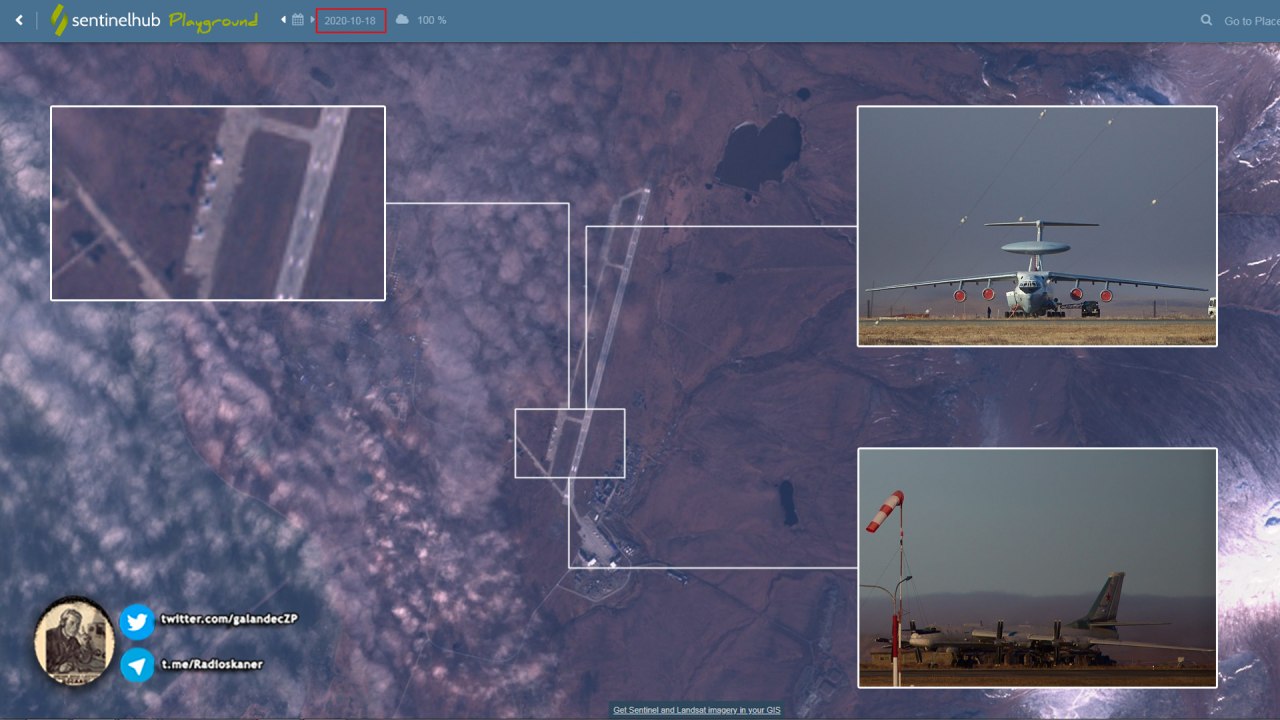Screen dimensions: 1280x720
Task: Click the search magnifier icon
Action: click(x=1207, y=20)
